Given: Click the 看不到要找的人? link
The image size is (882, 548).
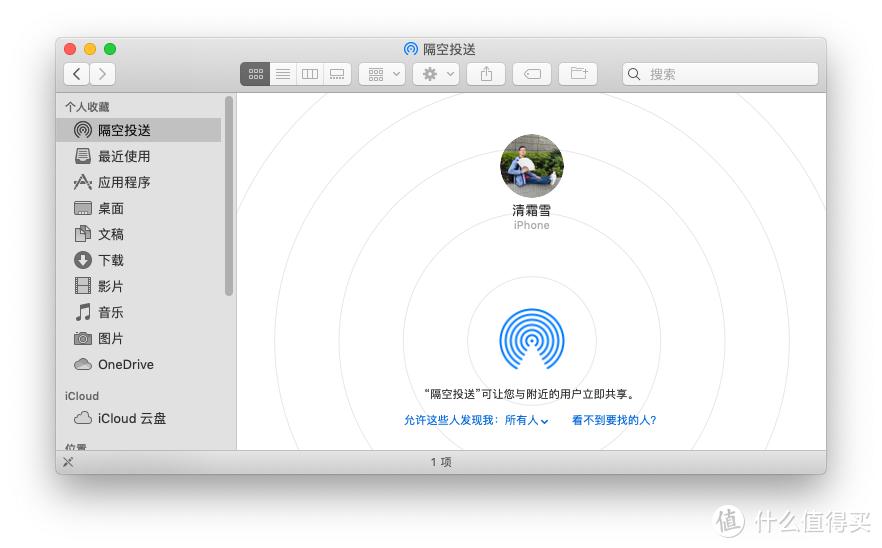Looking at the screenshot, I should (x=614, y=420).
